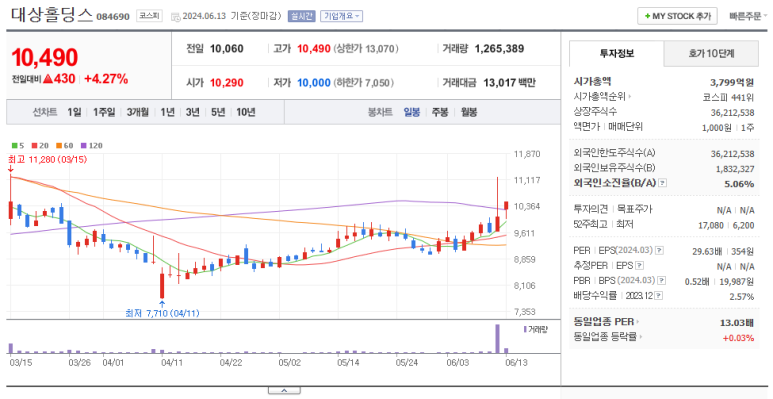Click the 거래량 value 1,265,389
Viewport: 773px width, 399px height.
tap(499, 49)
